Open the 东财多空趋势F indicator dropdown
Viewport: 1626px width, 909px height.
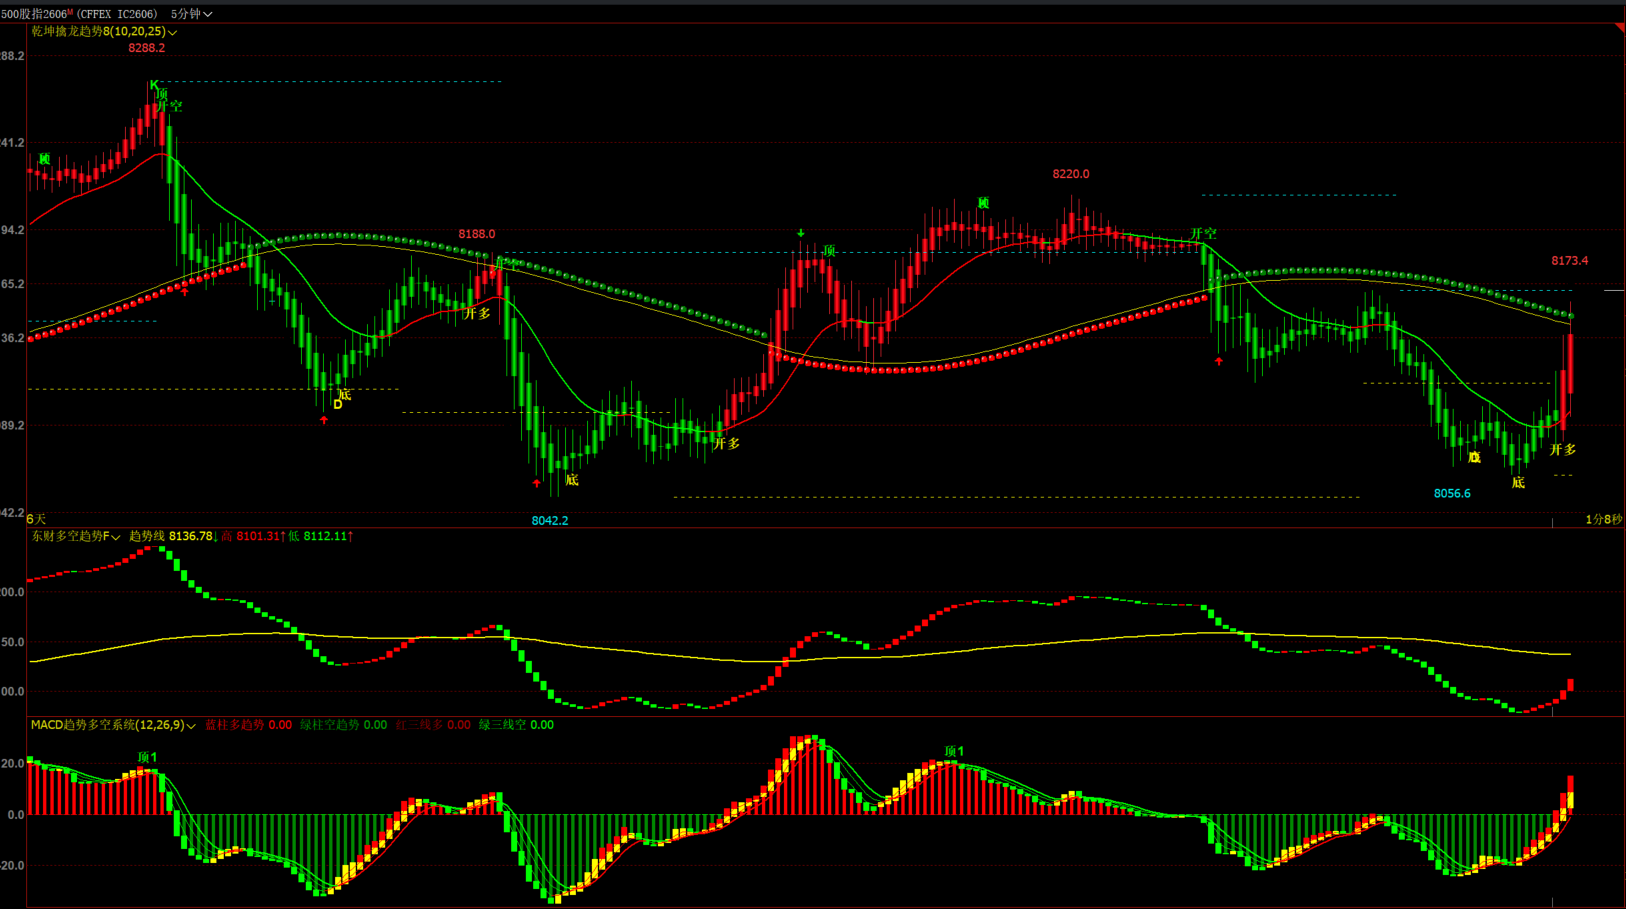(x=116, y=537)
